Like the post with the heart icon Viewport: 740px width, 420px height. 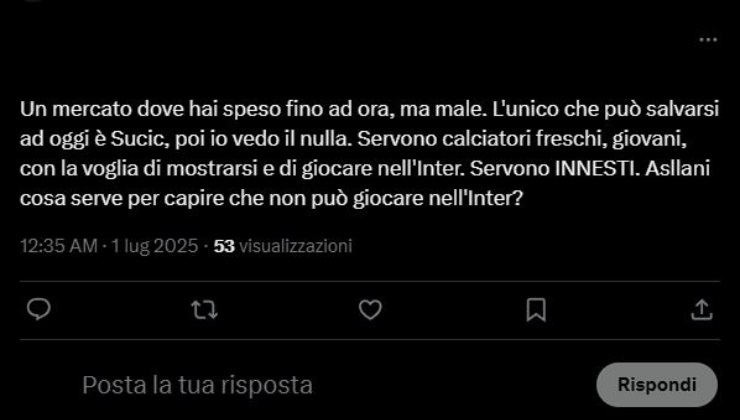click(x=370, y=310)
